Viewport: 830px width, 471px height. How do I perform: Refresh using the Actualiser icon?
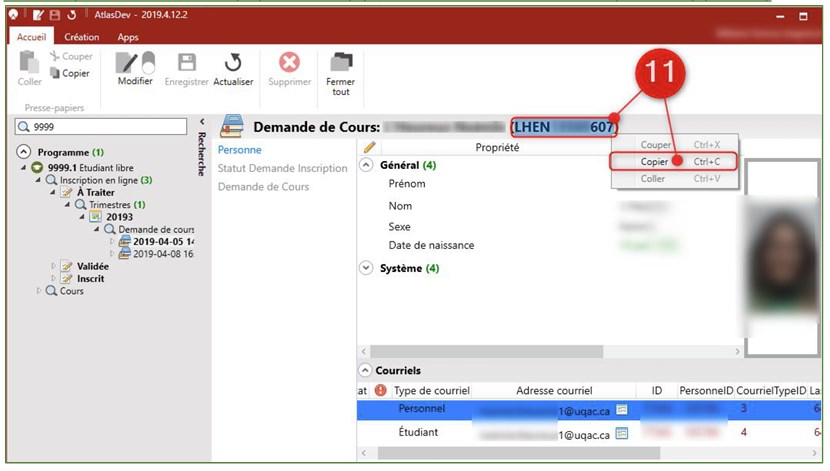[232, 63]
